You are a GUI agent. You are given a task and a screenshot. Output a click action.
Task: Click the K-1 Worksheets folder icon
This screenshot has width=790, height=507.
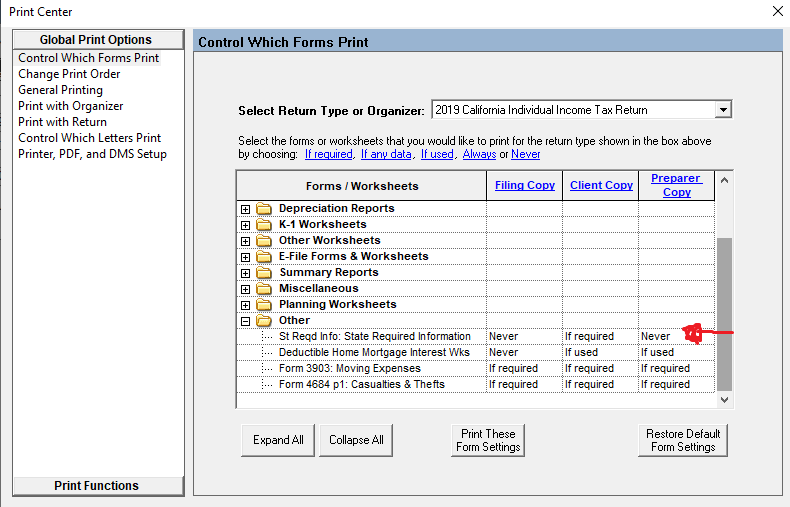click(264, 224)
